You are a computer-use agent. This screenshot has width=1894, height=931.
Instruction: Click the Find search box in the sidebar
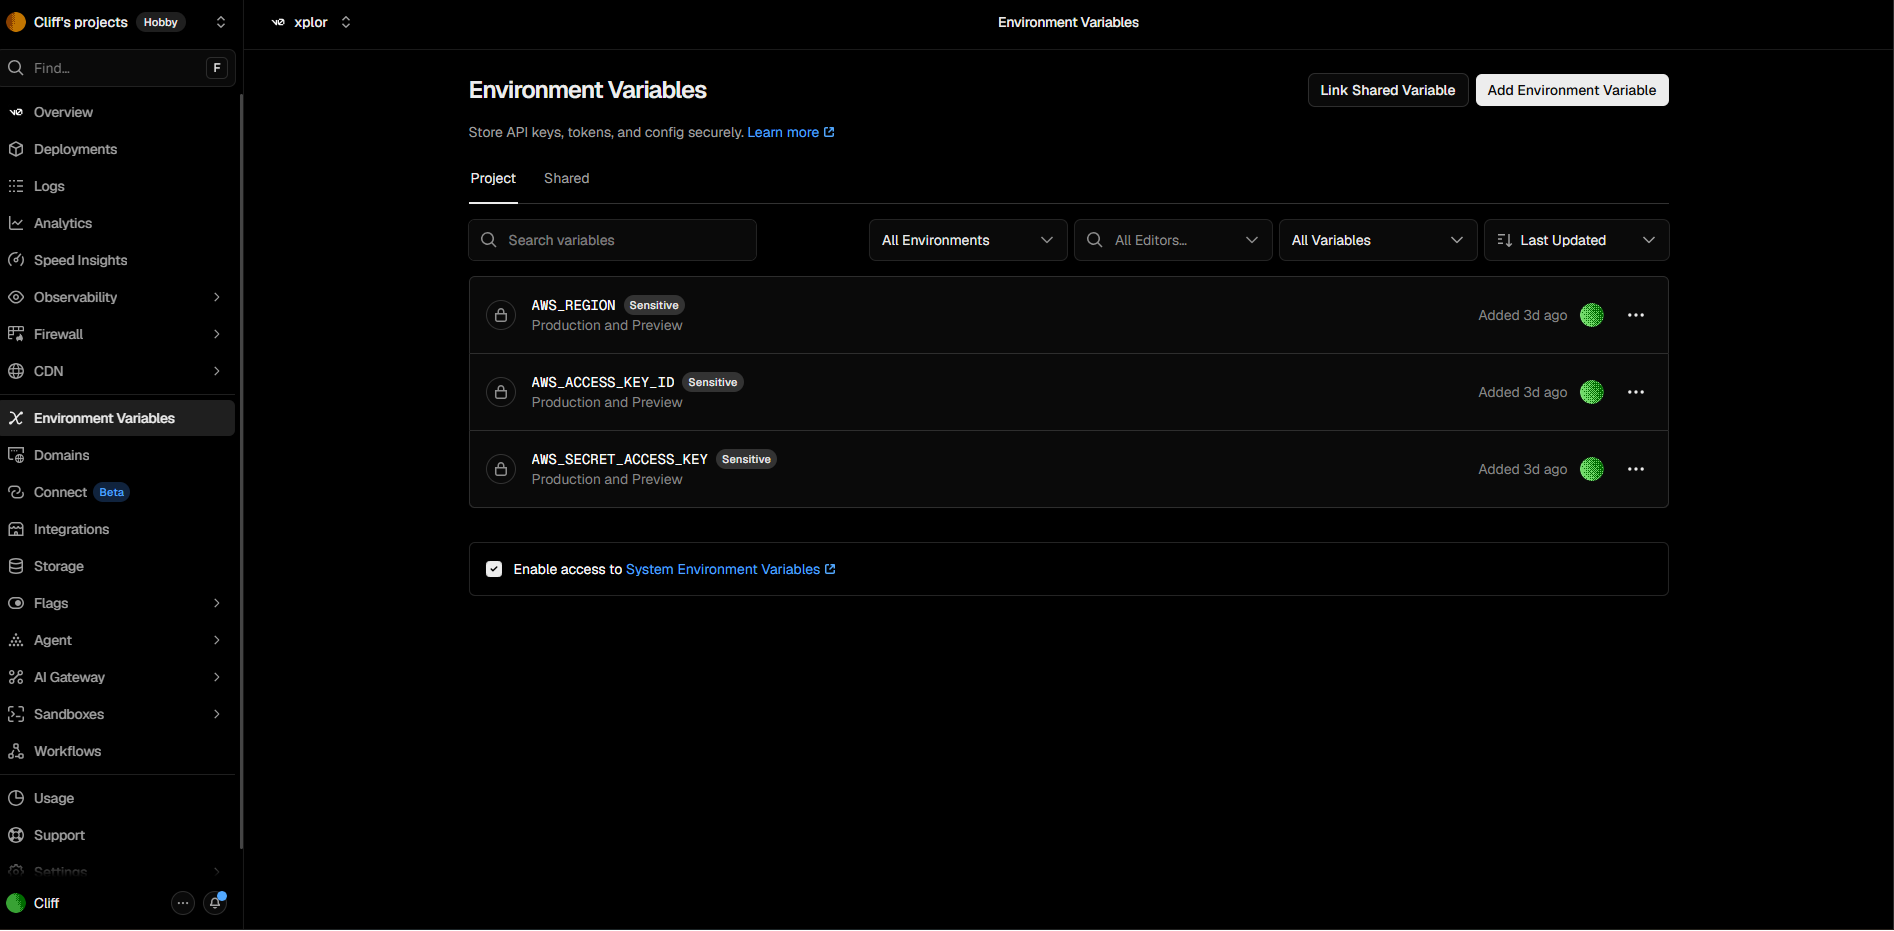(118, 68)
